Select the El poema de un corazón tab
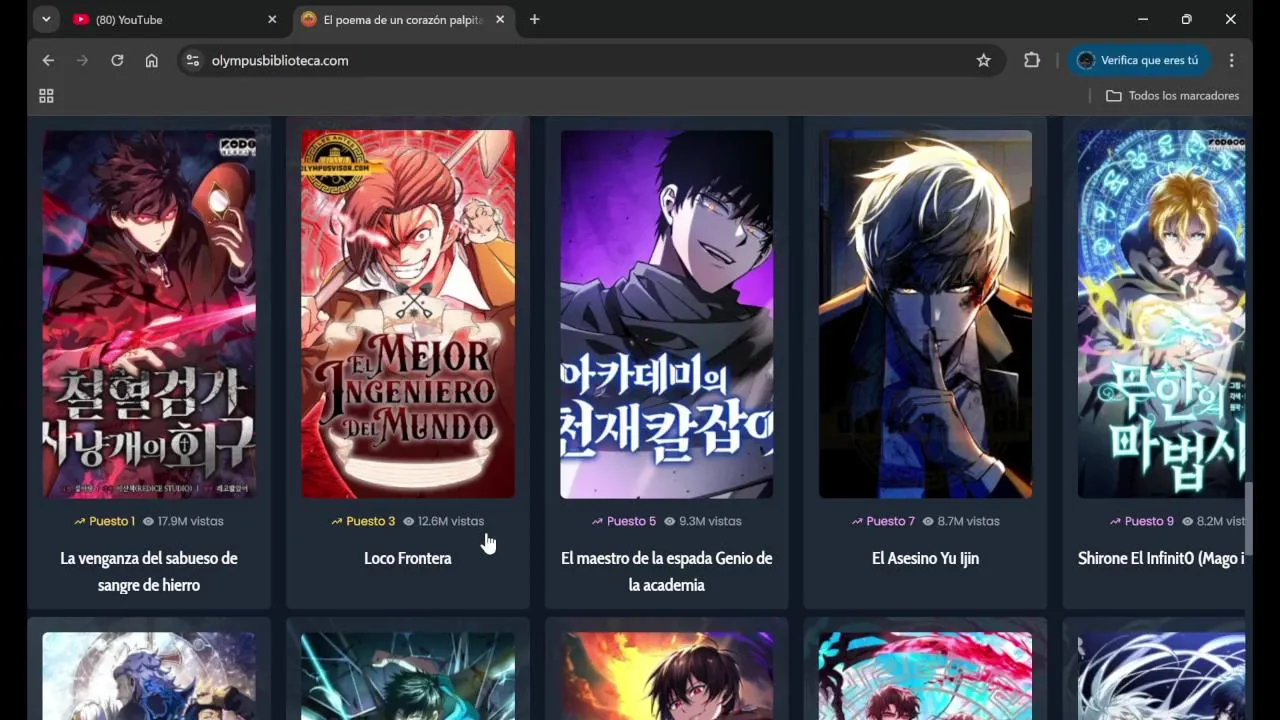 405,19
